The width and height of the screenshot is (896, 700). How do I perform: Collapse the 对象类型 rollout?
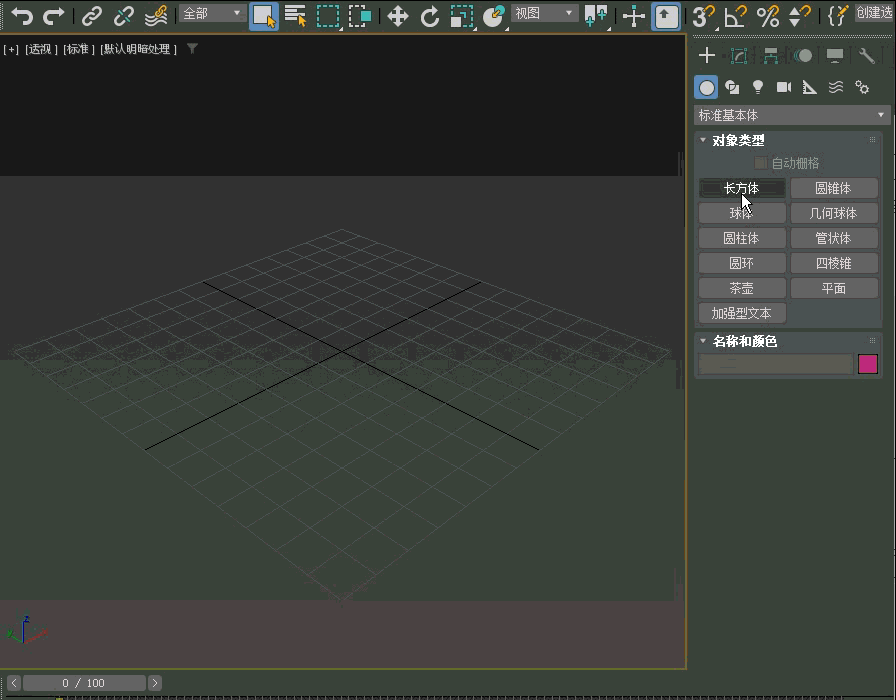coord(703,140)
